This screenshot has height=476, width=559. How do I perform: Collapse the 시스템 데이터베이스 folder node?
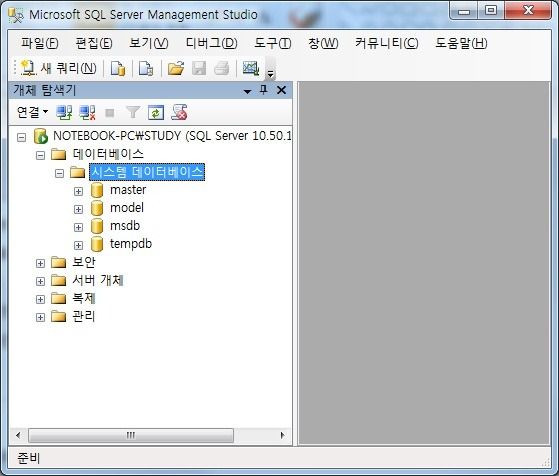(x=60, y=174)
